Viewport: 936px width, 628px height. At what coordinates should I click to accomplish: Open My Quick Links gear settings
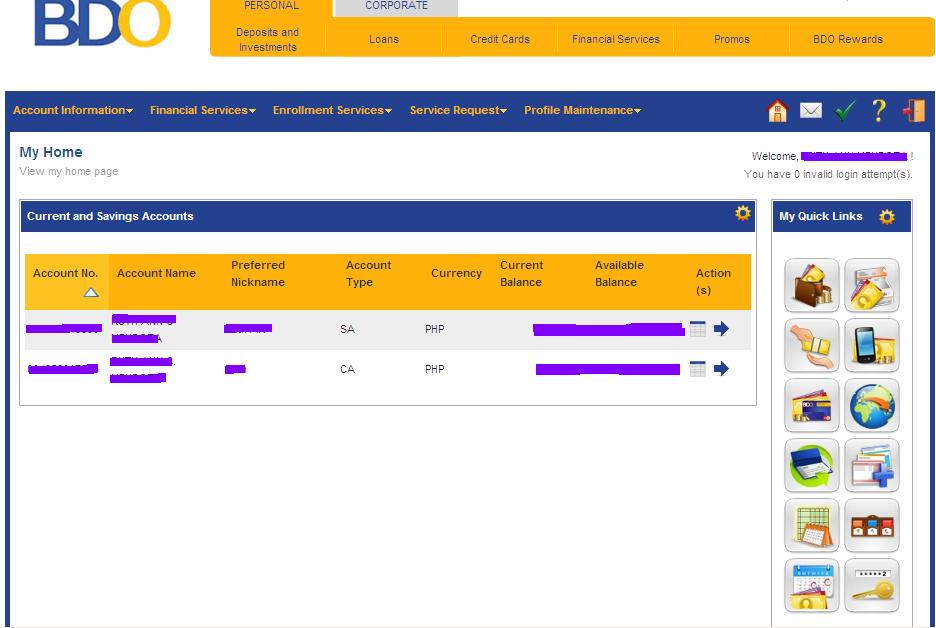[x=887, y=217]
